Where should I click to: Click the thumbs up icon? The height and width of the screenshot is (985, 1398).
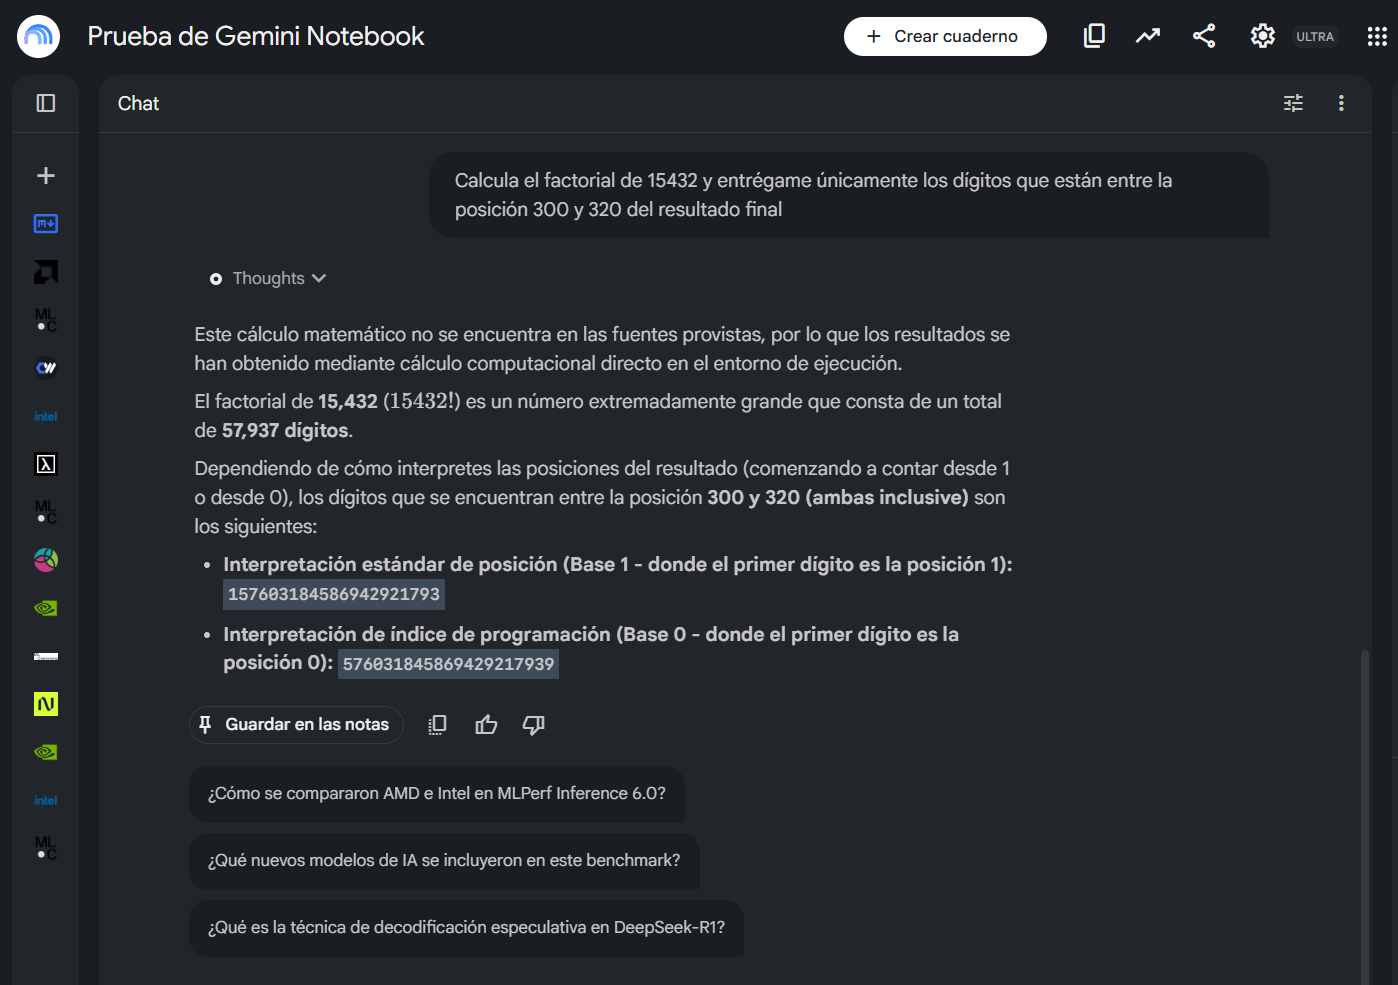point(486,725)
